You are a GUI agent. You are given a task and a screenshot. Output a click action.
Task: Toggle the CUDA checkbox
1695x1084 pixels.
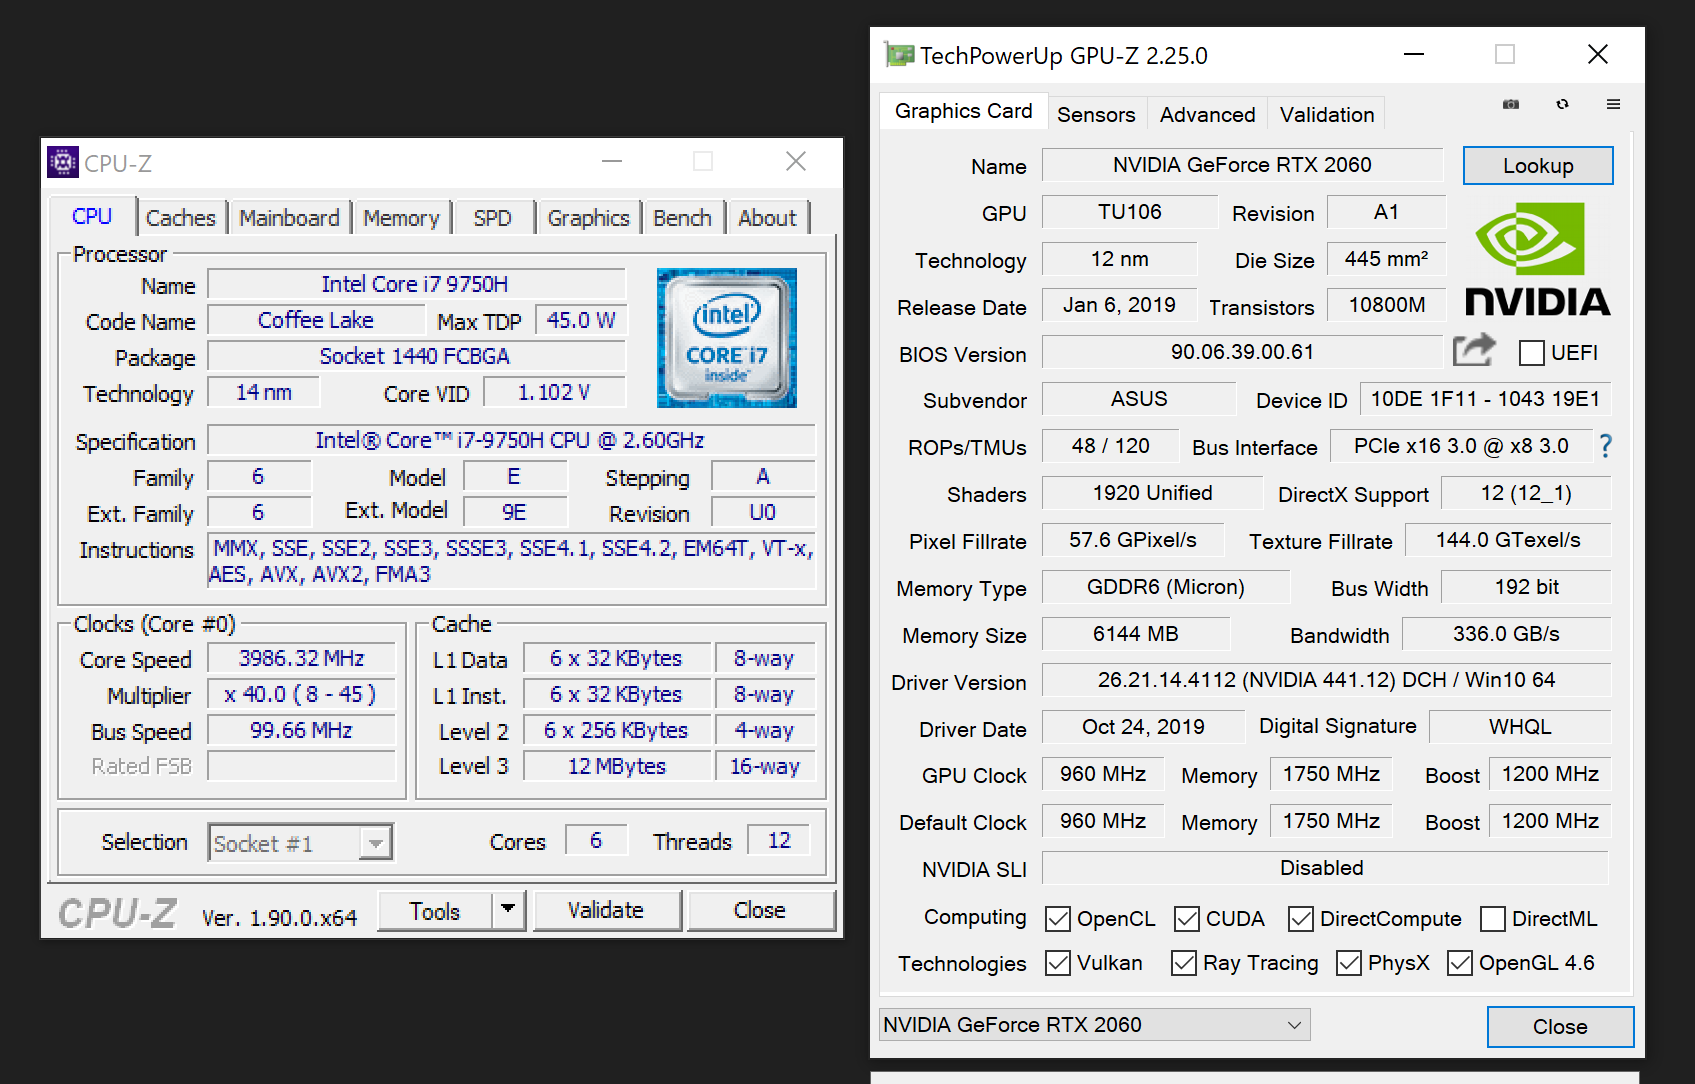(1187, 919)
